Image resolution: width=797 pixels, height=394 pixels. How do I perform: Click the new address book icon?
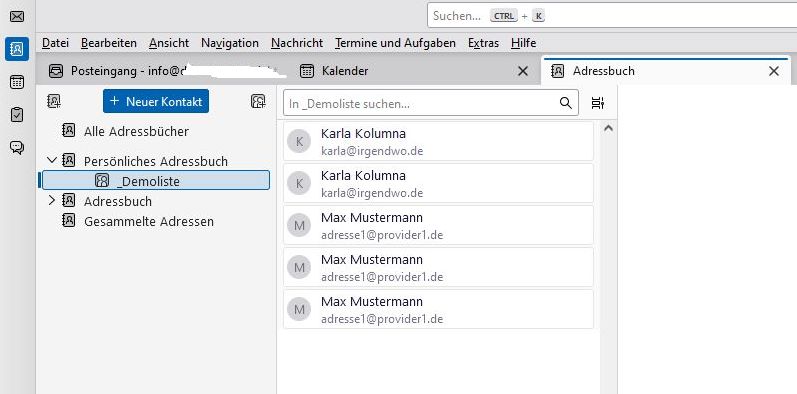(54, 101)
